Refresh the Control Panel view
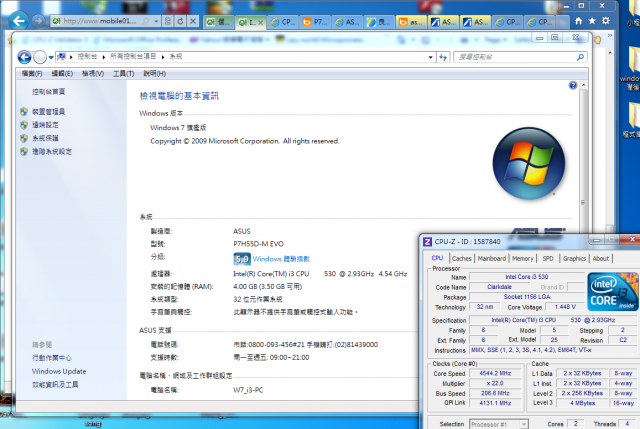The image size is (640, 429). (443, 57)
